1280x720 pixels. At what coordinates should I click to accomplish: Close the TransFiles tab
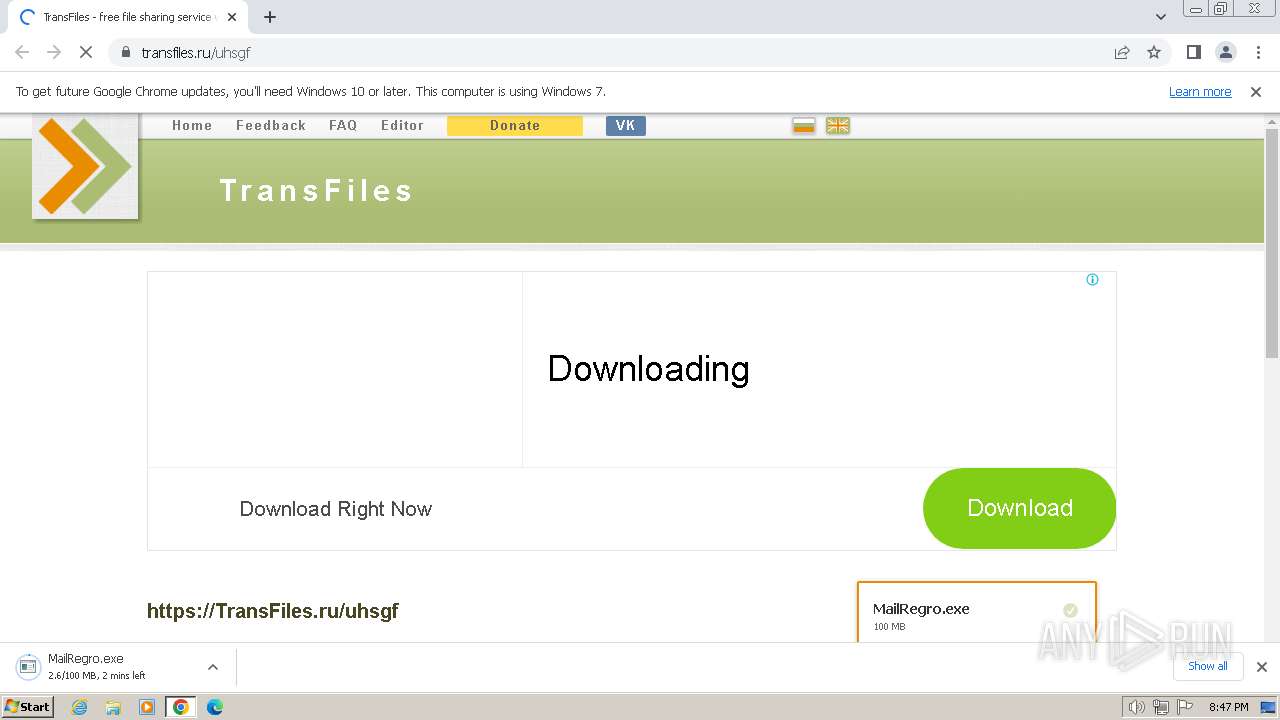tap(232, 17)
